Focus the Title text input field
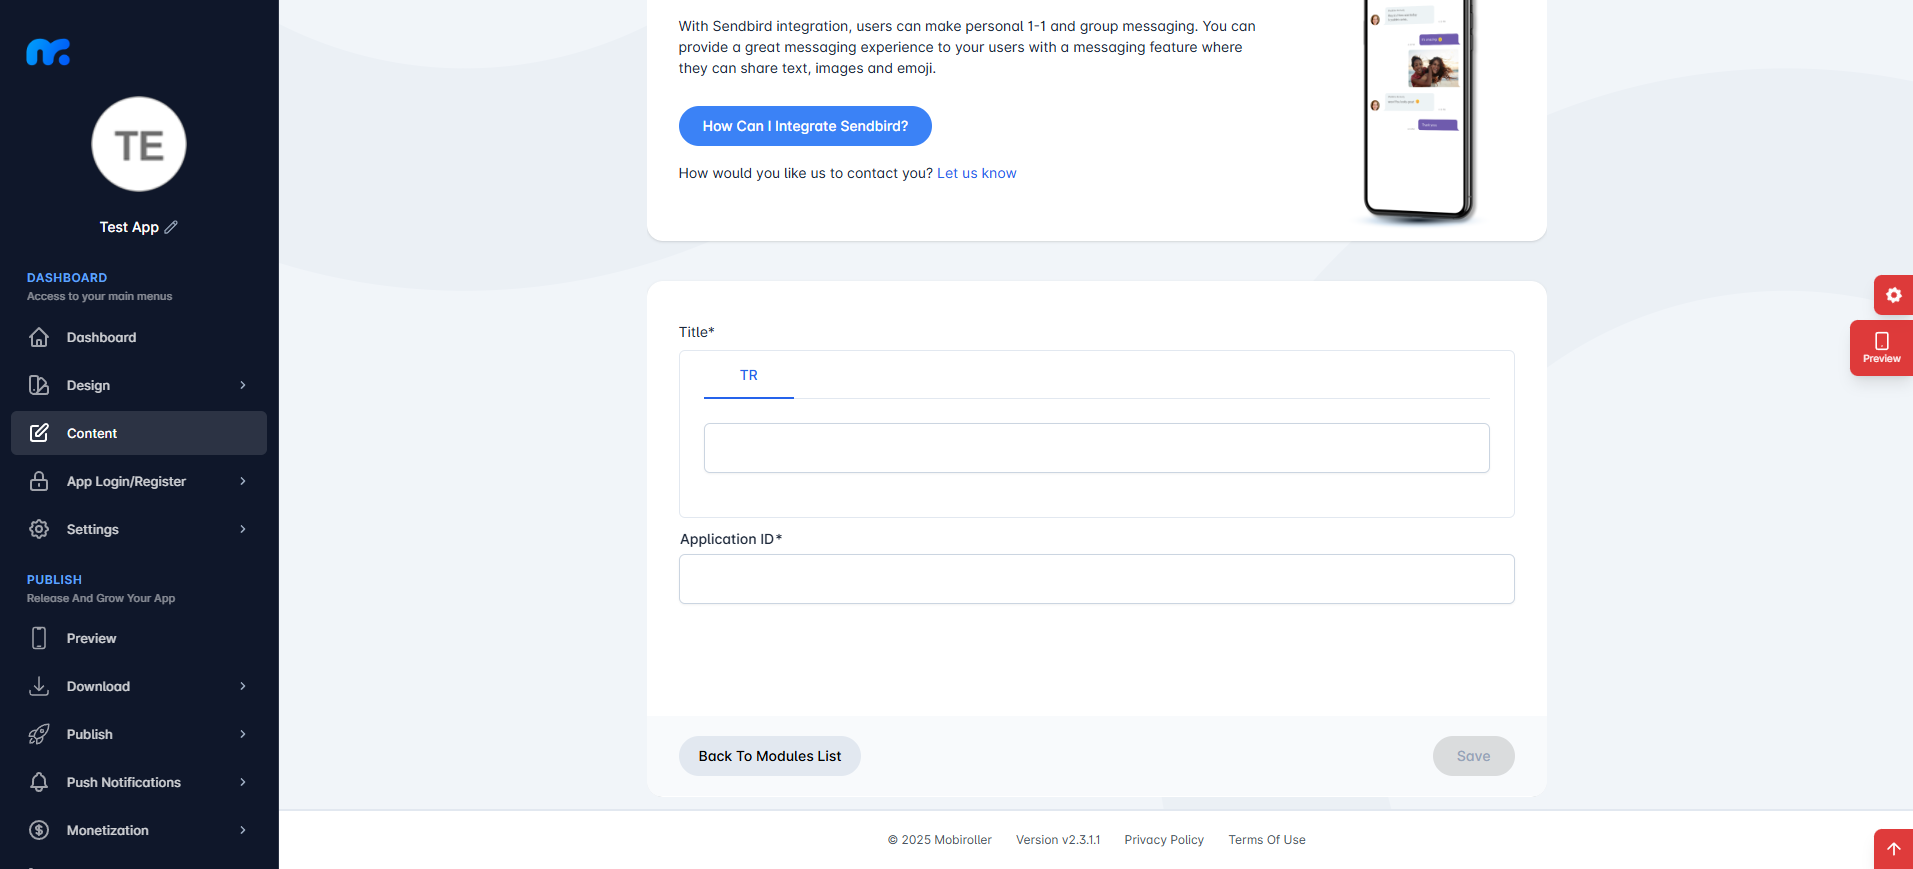The height and width of the screenshot is (869, 1913). [1097, 448]
